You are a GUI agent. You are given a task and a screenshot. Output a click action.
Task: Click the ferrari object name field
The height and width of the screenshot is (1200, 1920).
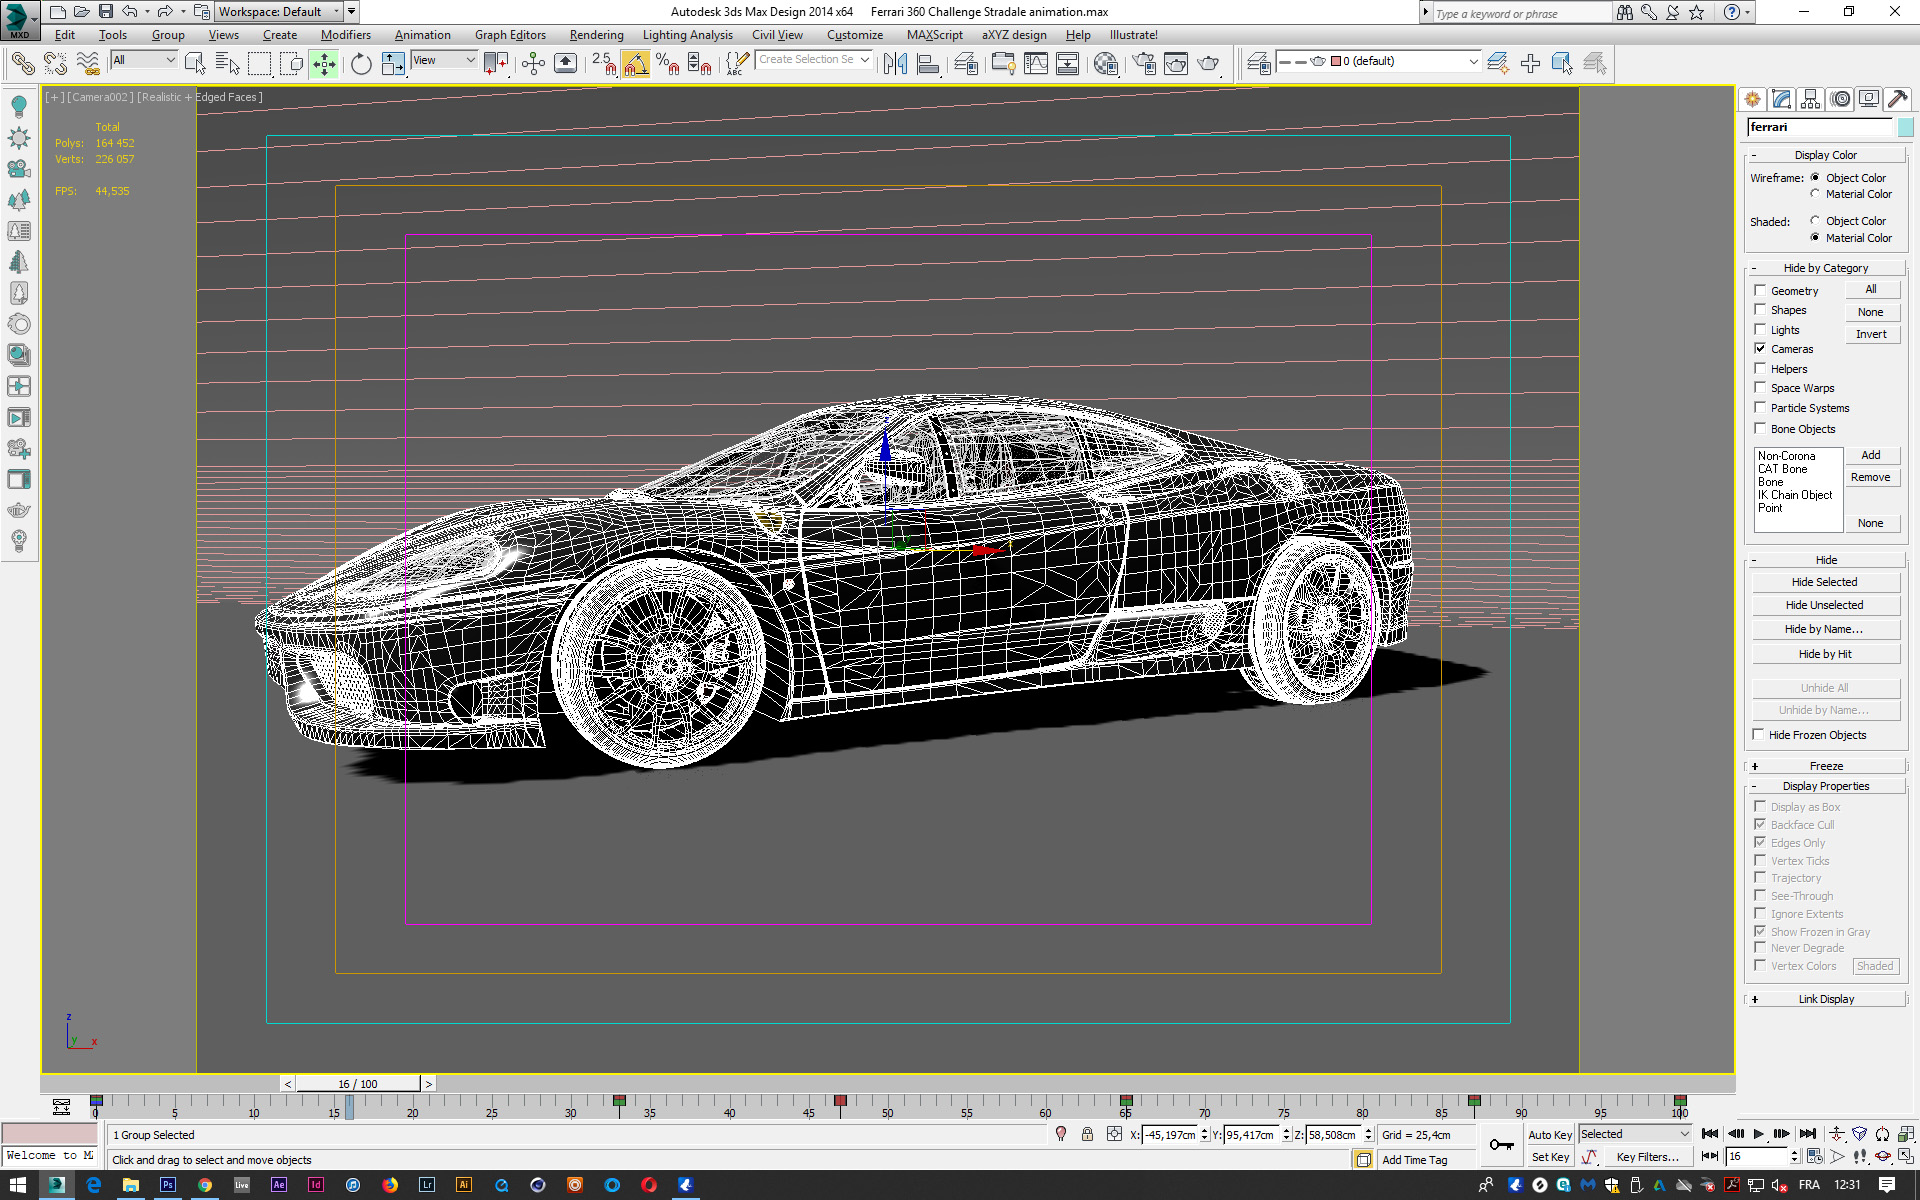pyautogui.click(x=1820, y=127)
